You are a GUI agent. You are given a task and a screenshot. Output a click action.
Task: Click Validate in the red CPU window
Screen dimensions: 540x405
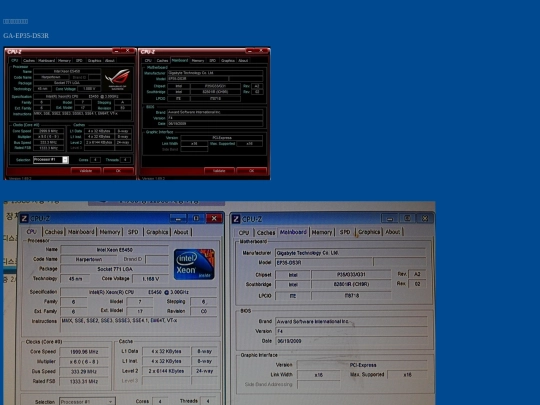[86, 171]
